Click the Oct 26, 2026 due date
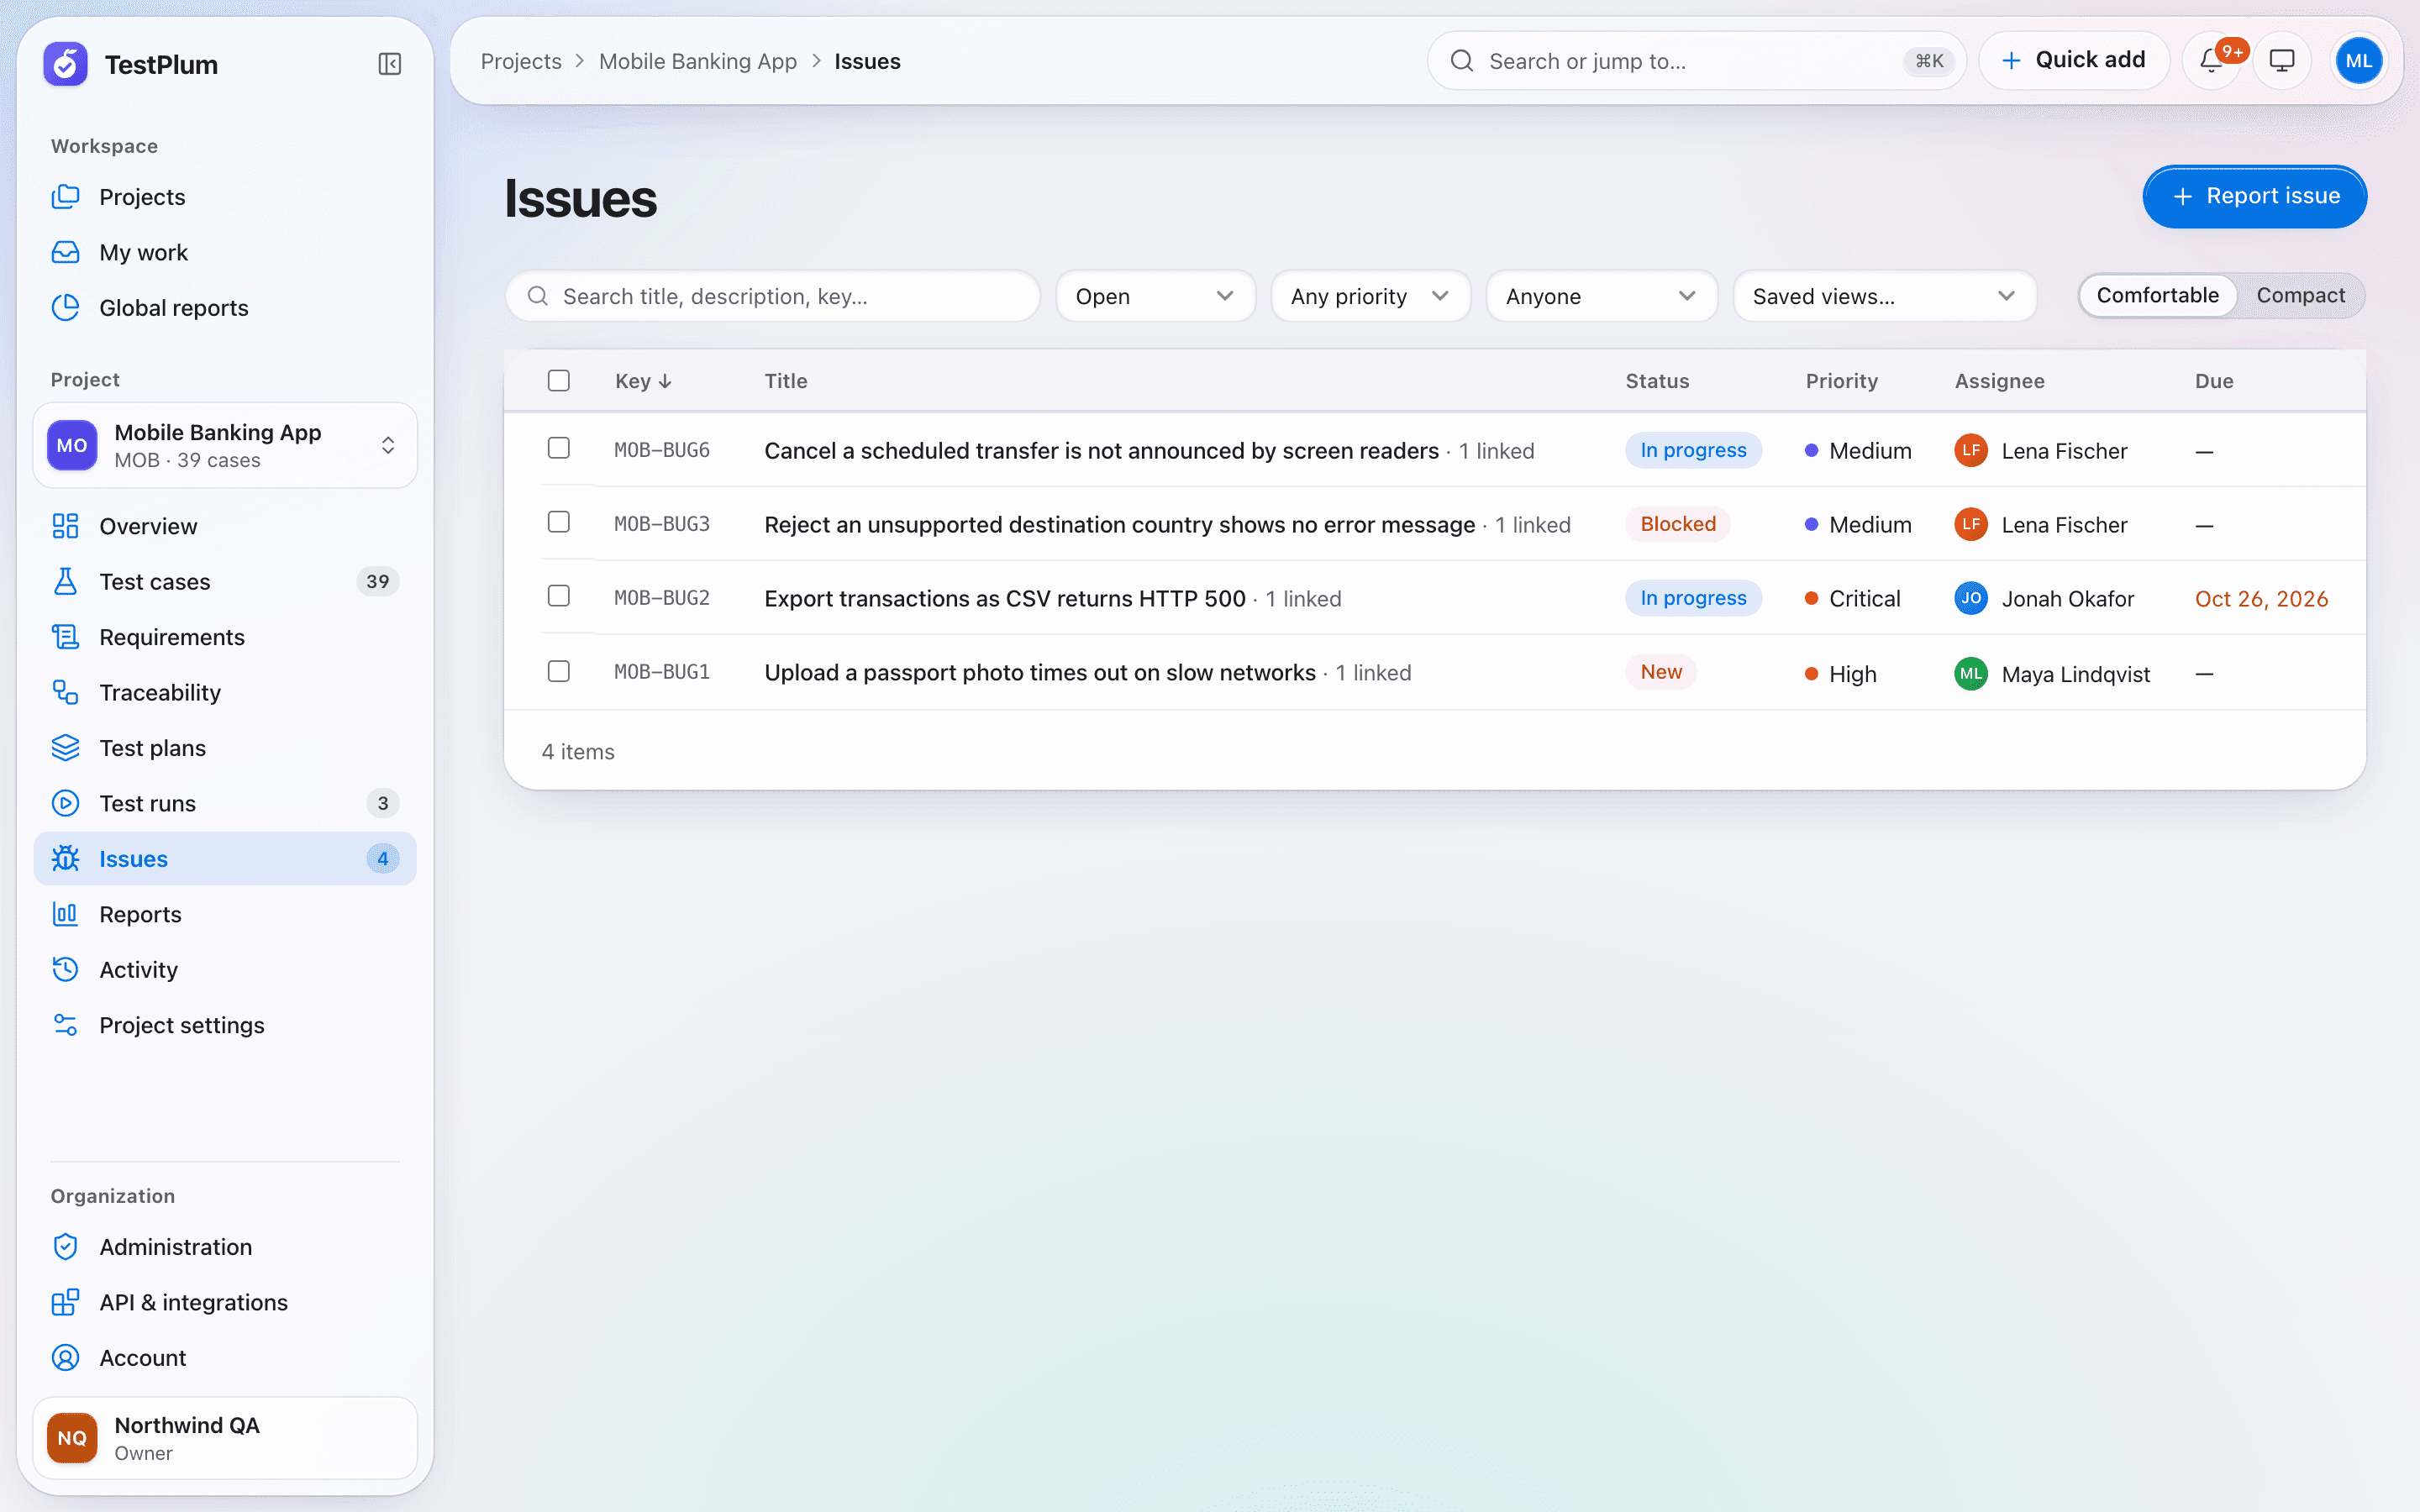 [x=2261, y=598]
